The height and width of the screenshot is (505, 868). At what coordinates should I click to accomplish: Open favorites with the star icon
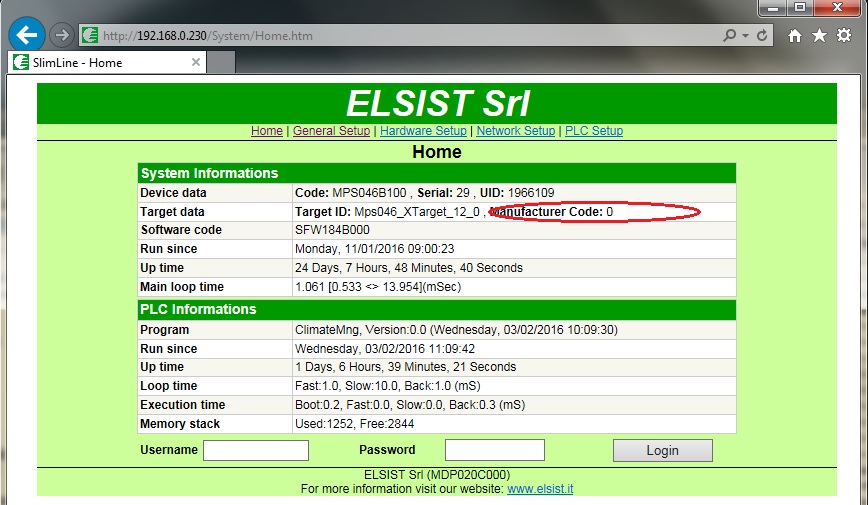tap(819, 35)
